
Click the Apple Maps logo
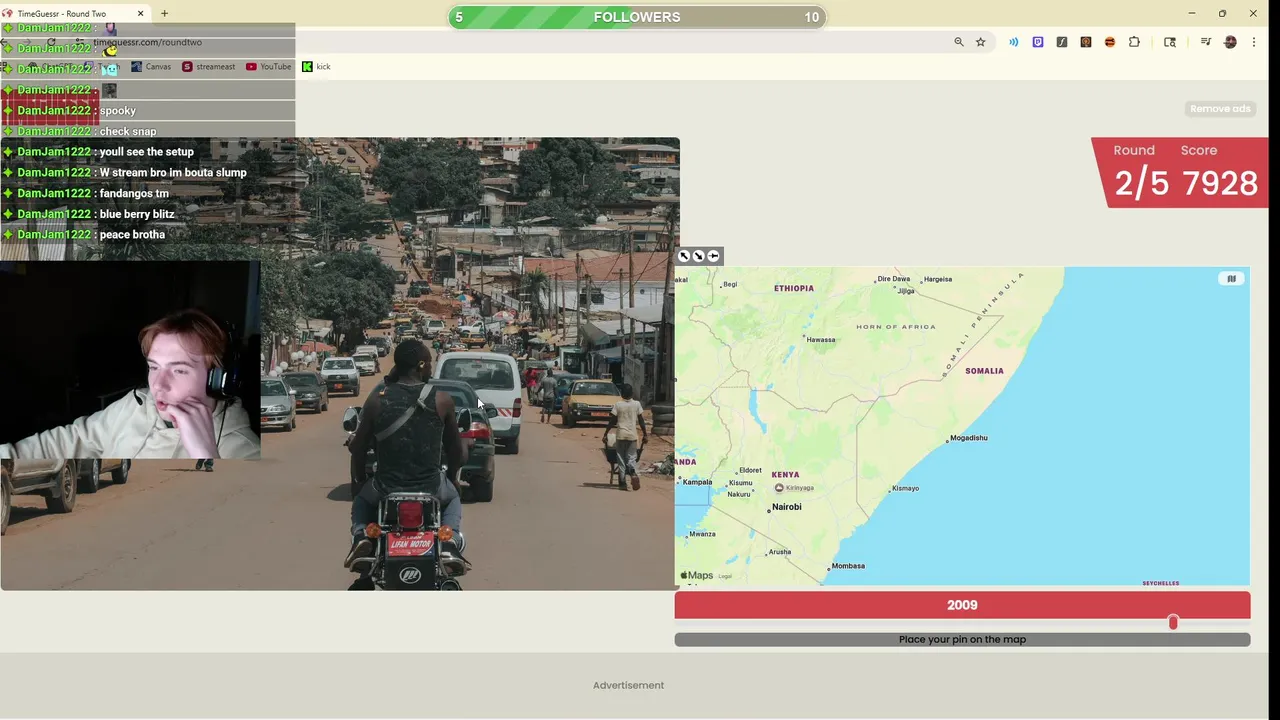tap(697, 576)
